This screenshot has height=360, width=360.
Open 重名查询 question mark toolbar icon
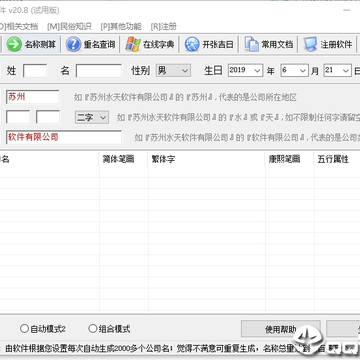73,44
